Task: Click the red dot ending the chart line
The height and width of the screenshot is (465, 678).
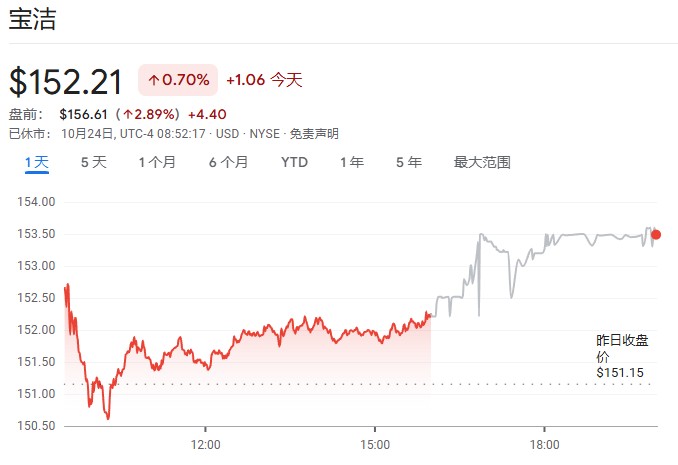Action: coord(656,234)
